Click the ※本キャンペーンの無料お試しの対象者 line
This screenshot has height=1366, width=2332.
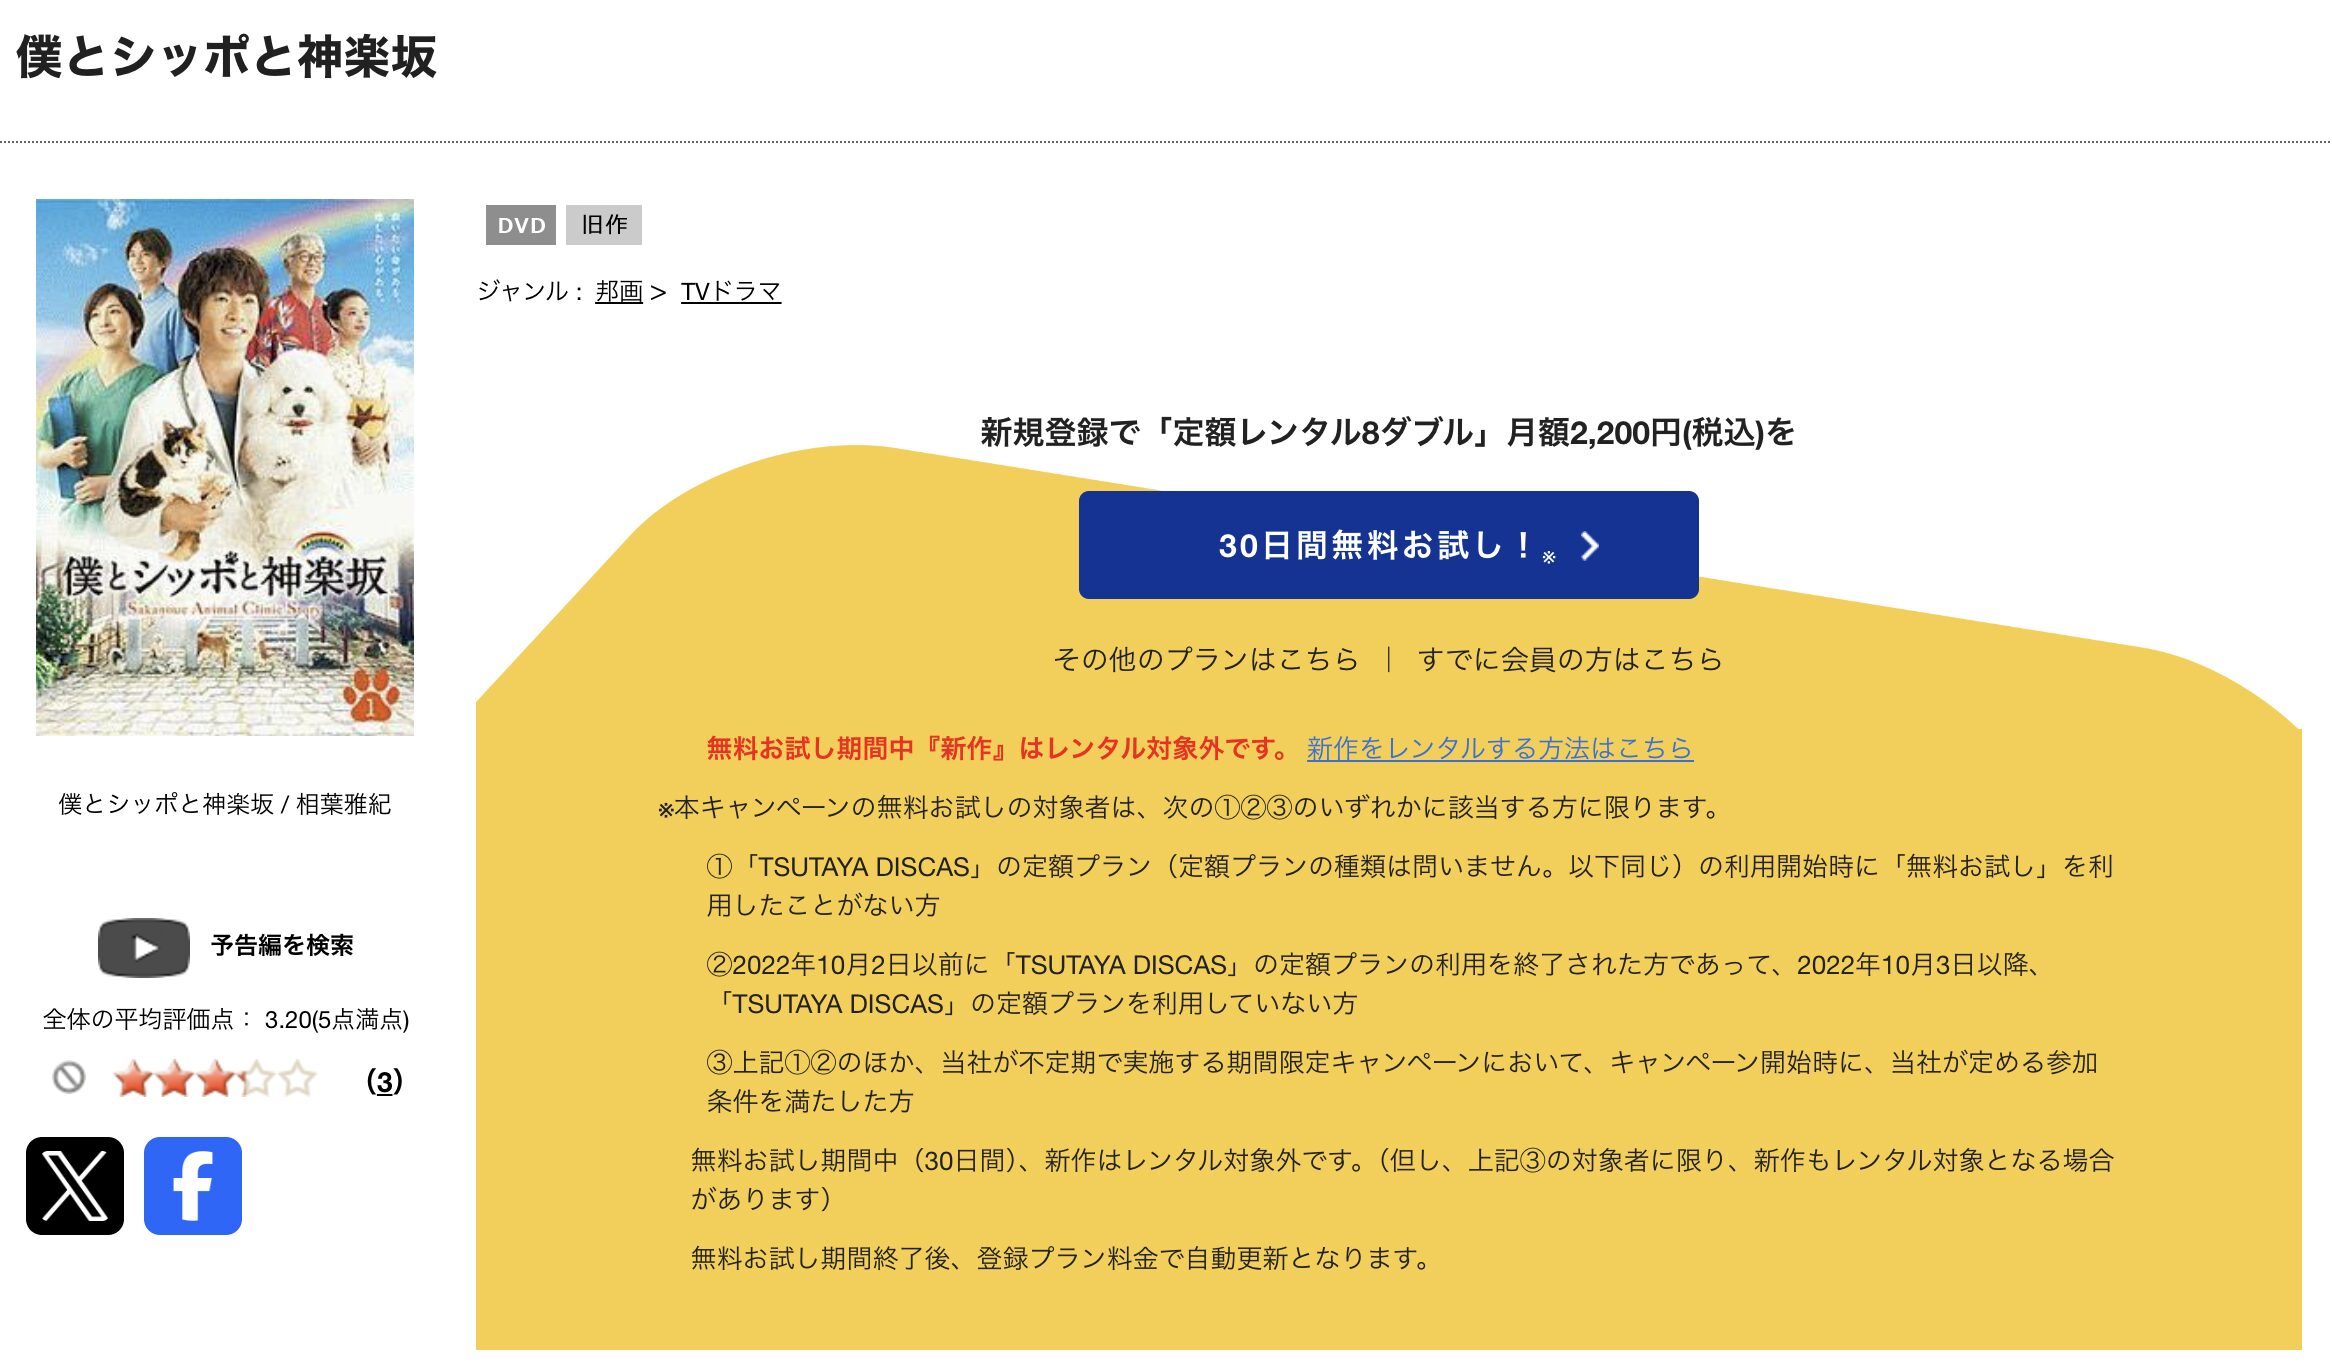pyautogui.click(x=1188, y=807)
